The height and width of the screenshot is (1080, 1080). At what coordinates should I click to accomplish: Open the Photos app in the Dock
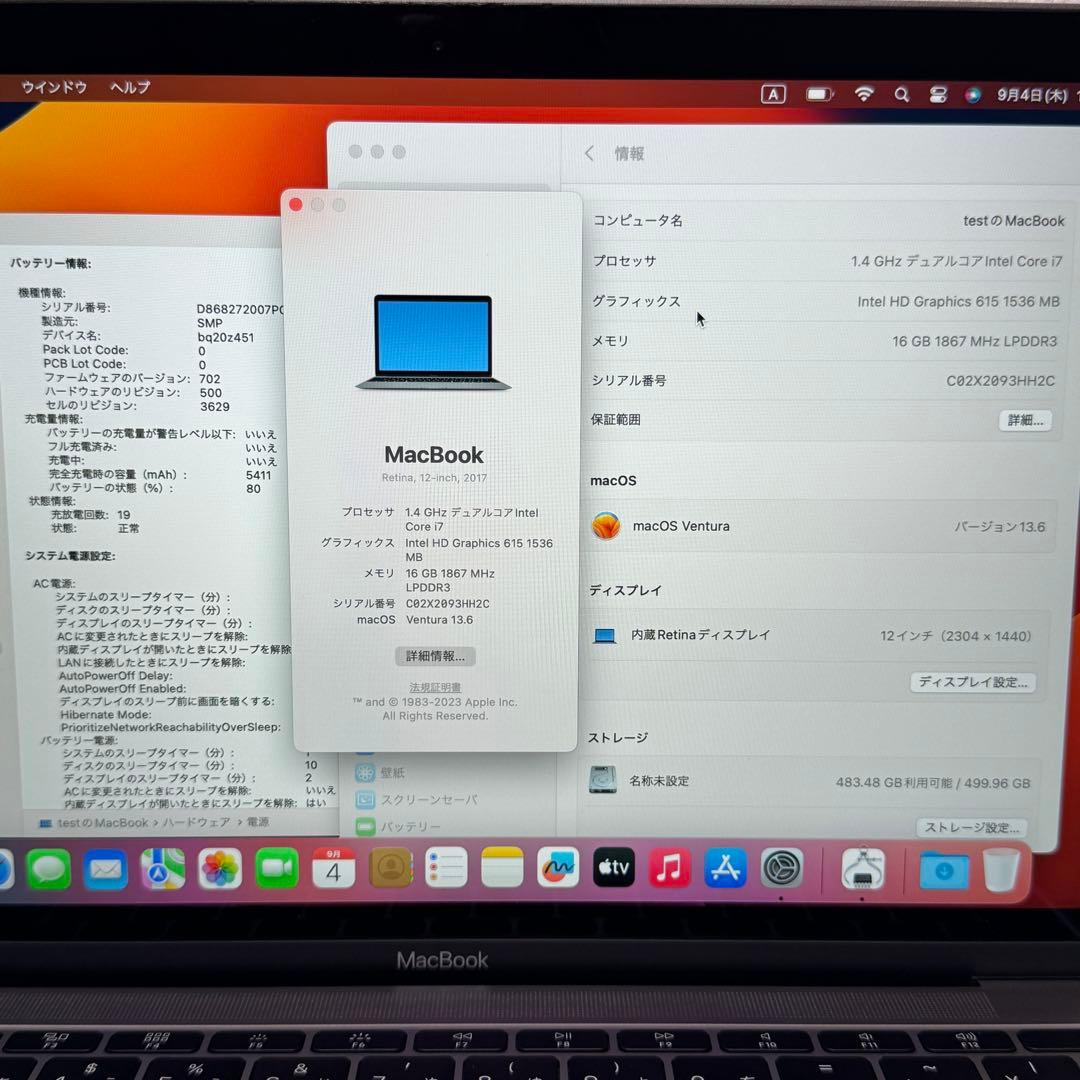221,869
